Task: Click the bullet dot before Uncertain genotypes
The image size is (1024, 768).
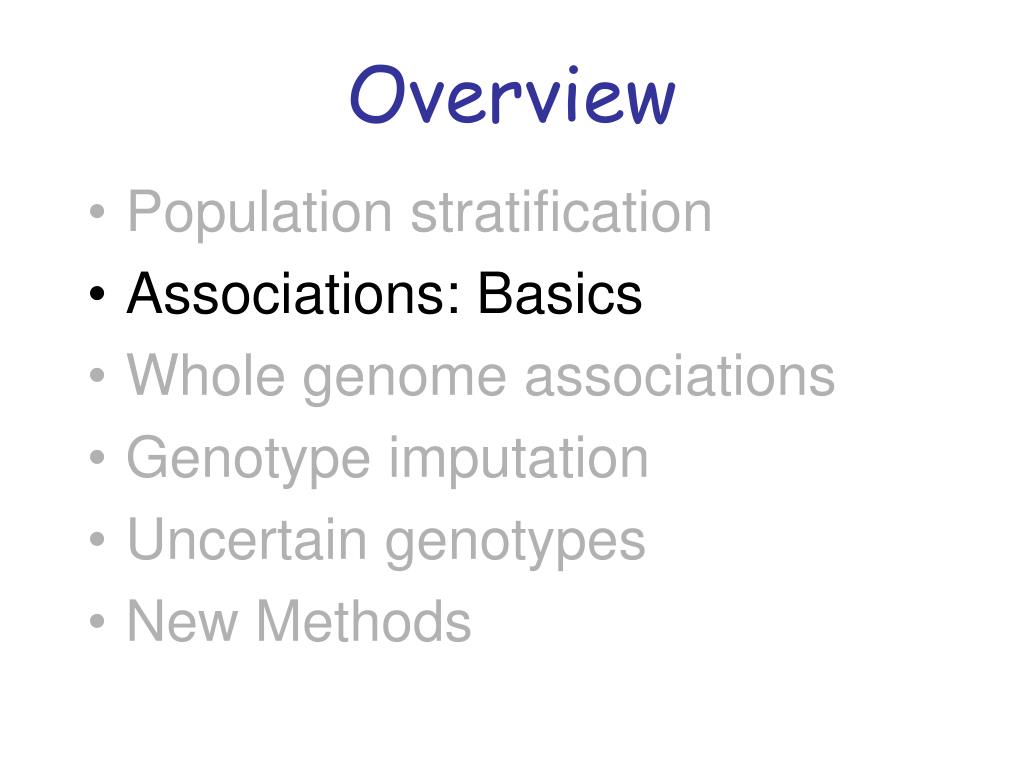Action: tap(97, 539)
